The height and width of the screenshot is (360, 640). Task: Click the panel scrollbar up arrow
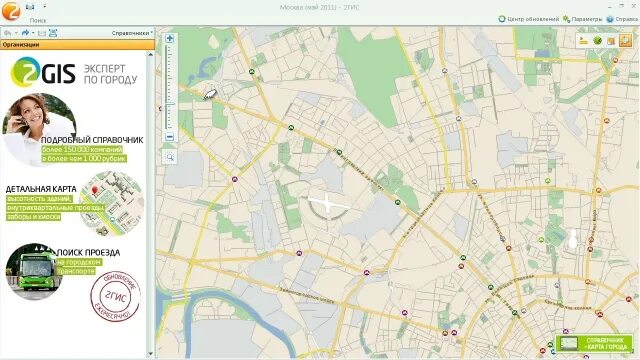(150, 54)
